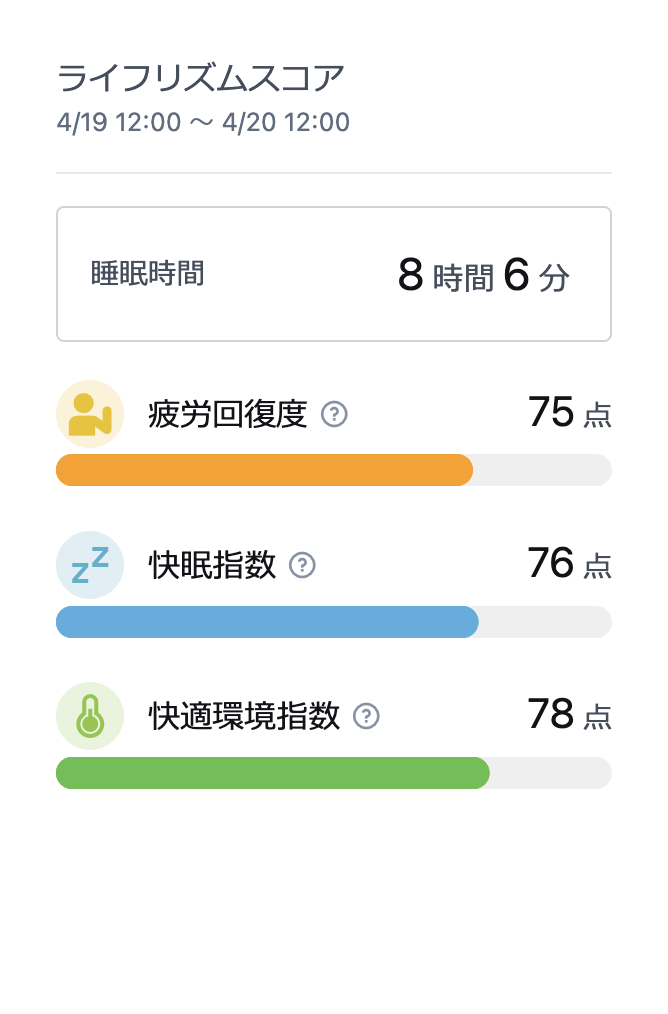The height and width of the screenshot is (1014, 668).
Task: Click the 快眠指数 label
Action: tap(212, 565)
